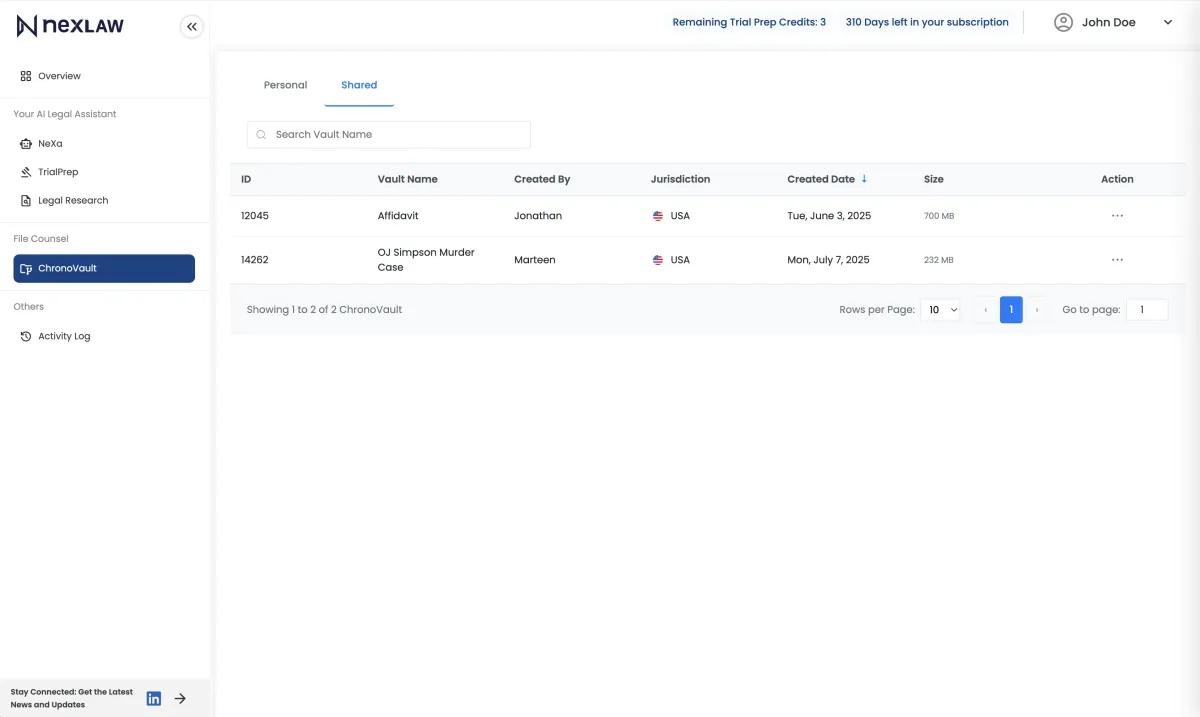The image size is (1200, 717).
Task: Open Rows per Page dropdown
Action: click(x=941, y=310)
